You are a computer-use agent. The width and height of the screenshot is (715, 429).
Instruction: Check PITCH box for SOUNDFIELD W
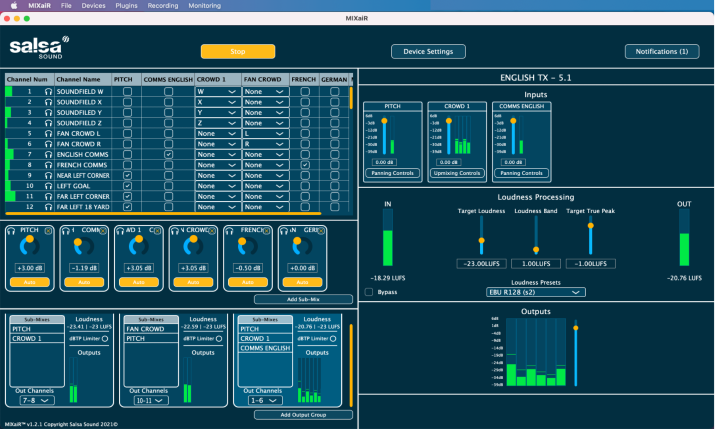click(x=128, y=92)
